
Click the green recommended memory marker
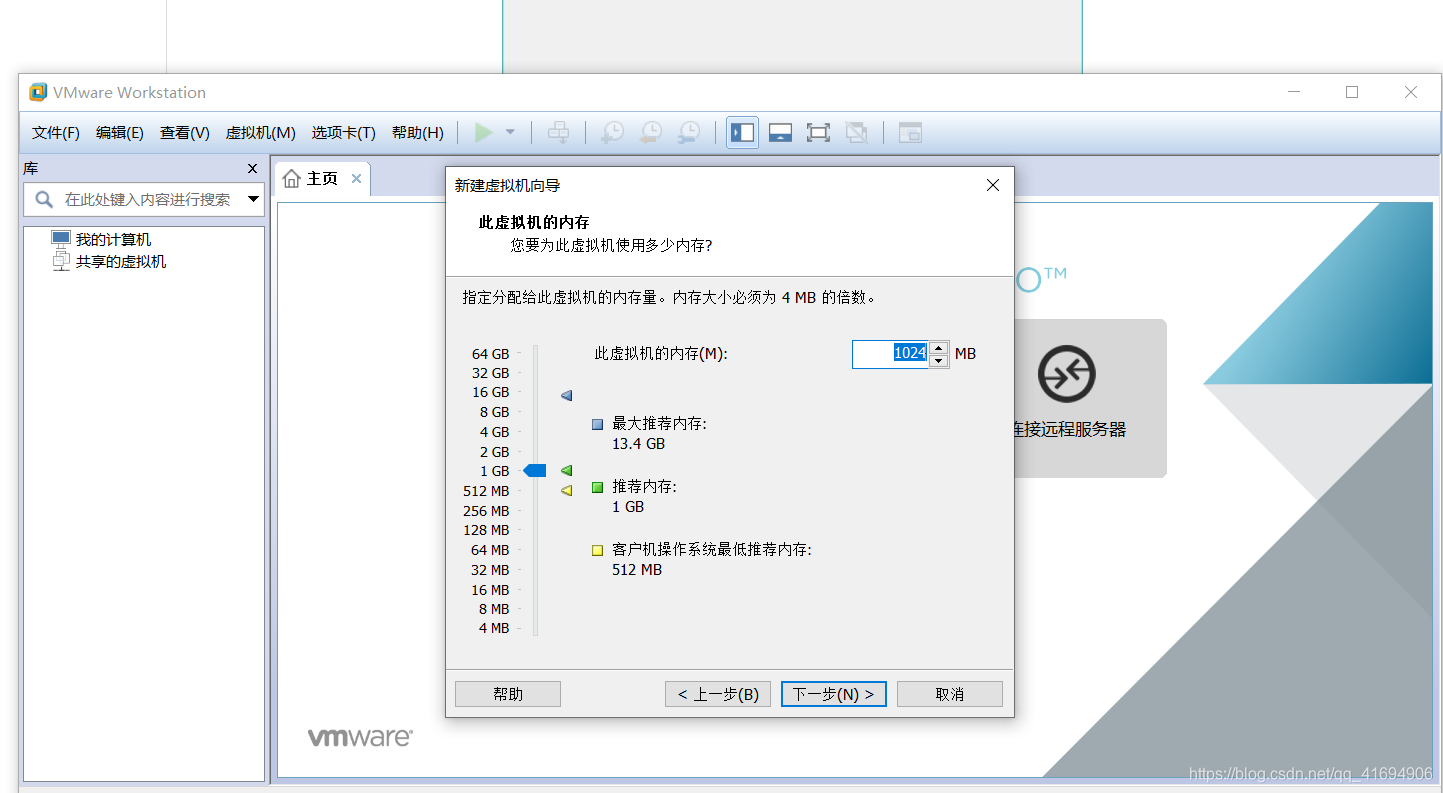coord(567,470)
